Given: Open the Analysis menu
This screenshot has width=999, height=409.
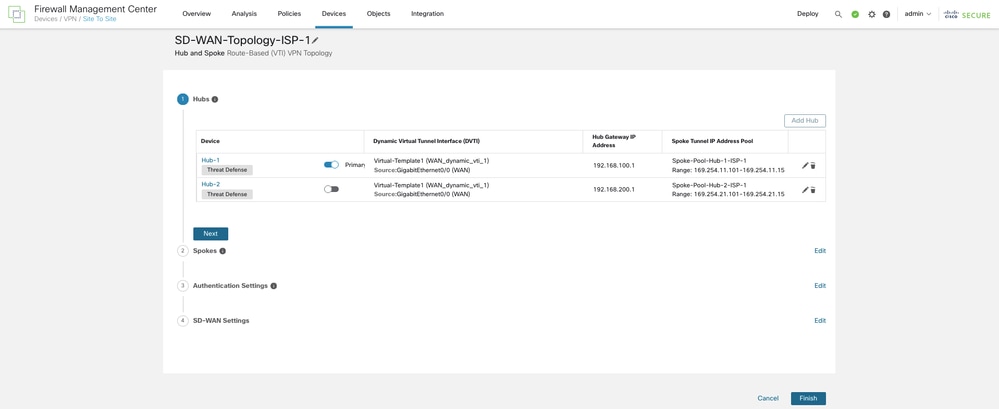Looking at the screenshot, I should 244,13.
